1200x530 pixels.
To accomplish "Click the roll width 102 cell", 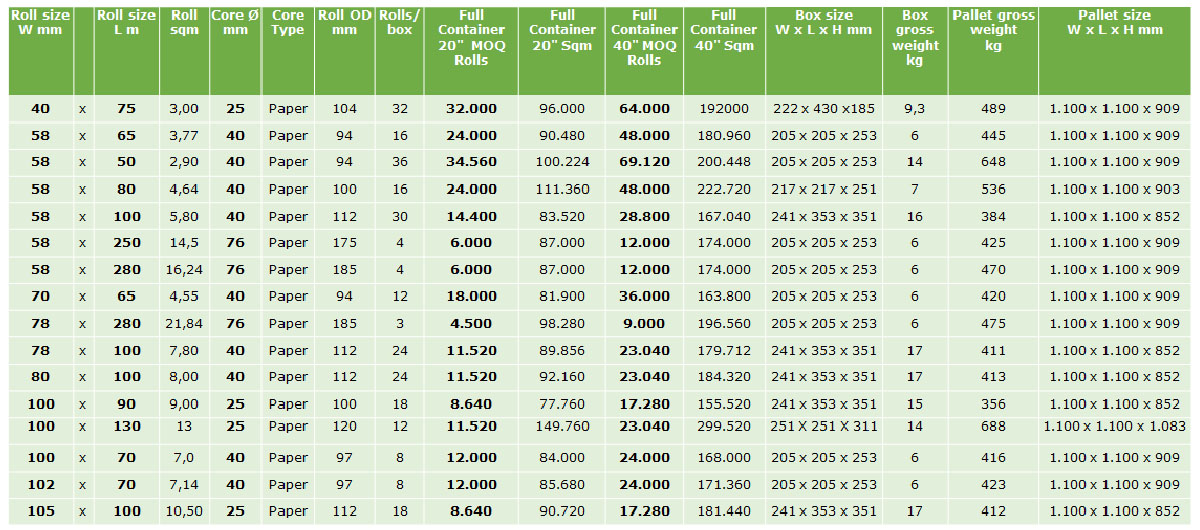I will coord(41,485).
